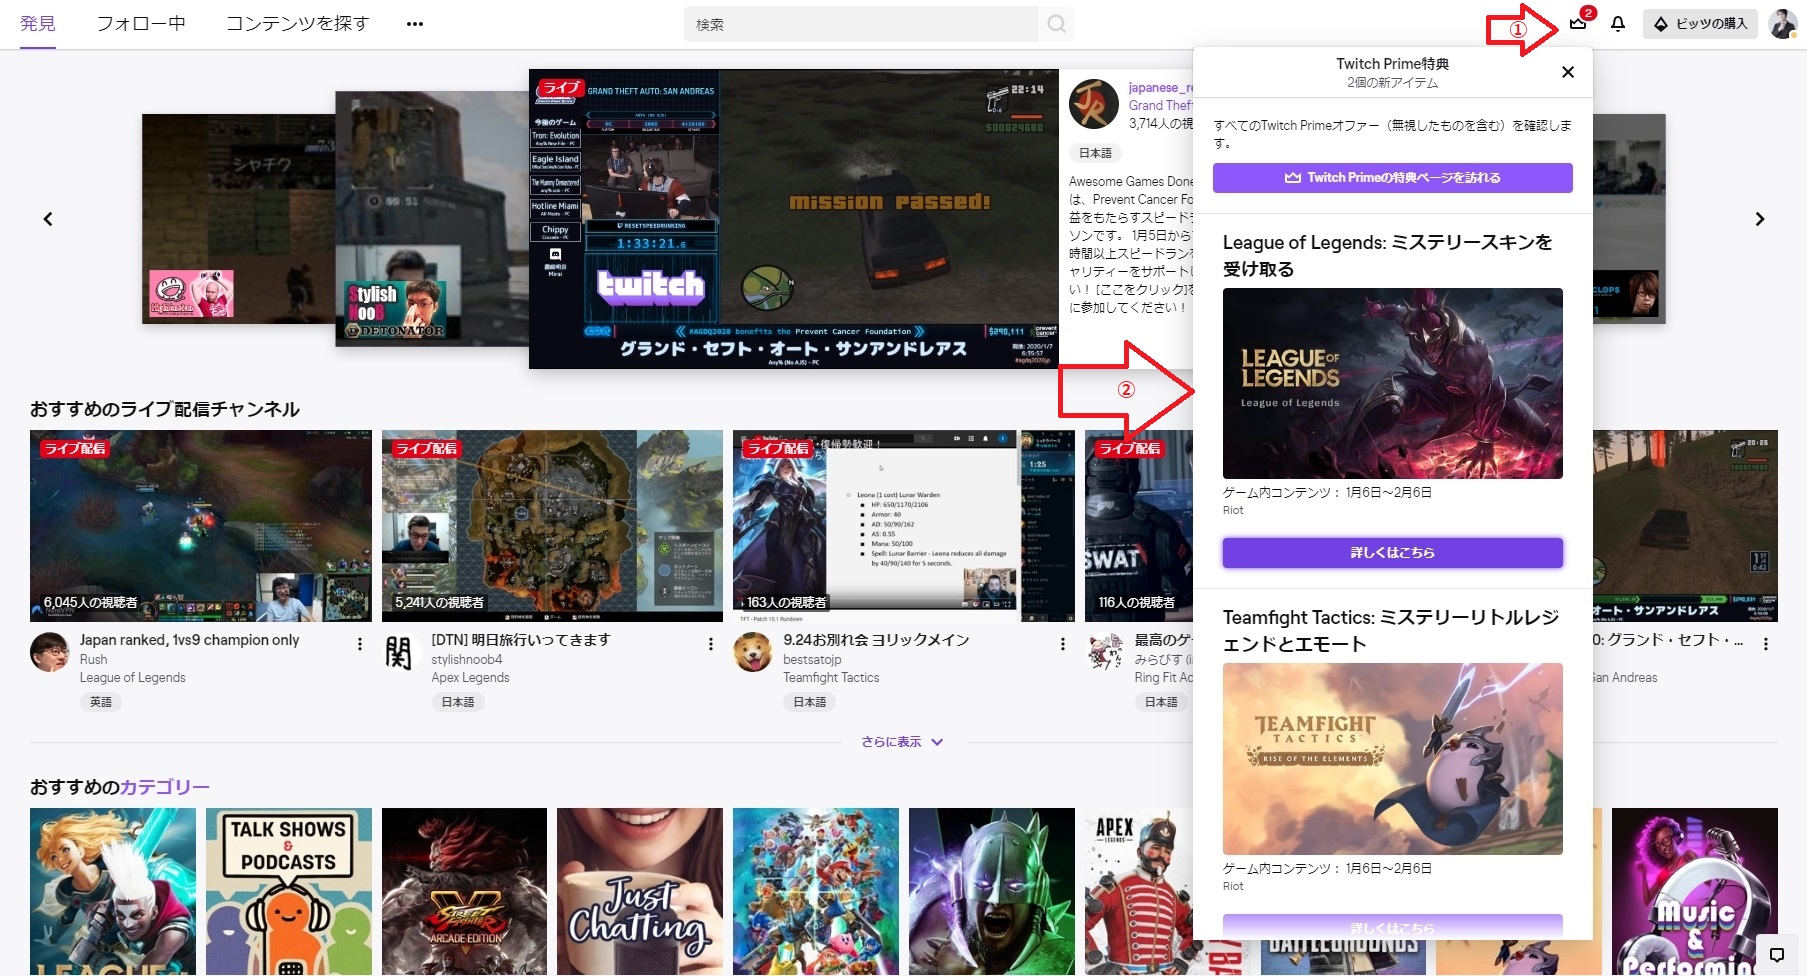The image size is (1807, 976).
Task: Click the Rush channel name link
Action: pyautogui.click(x=93, y=660)
